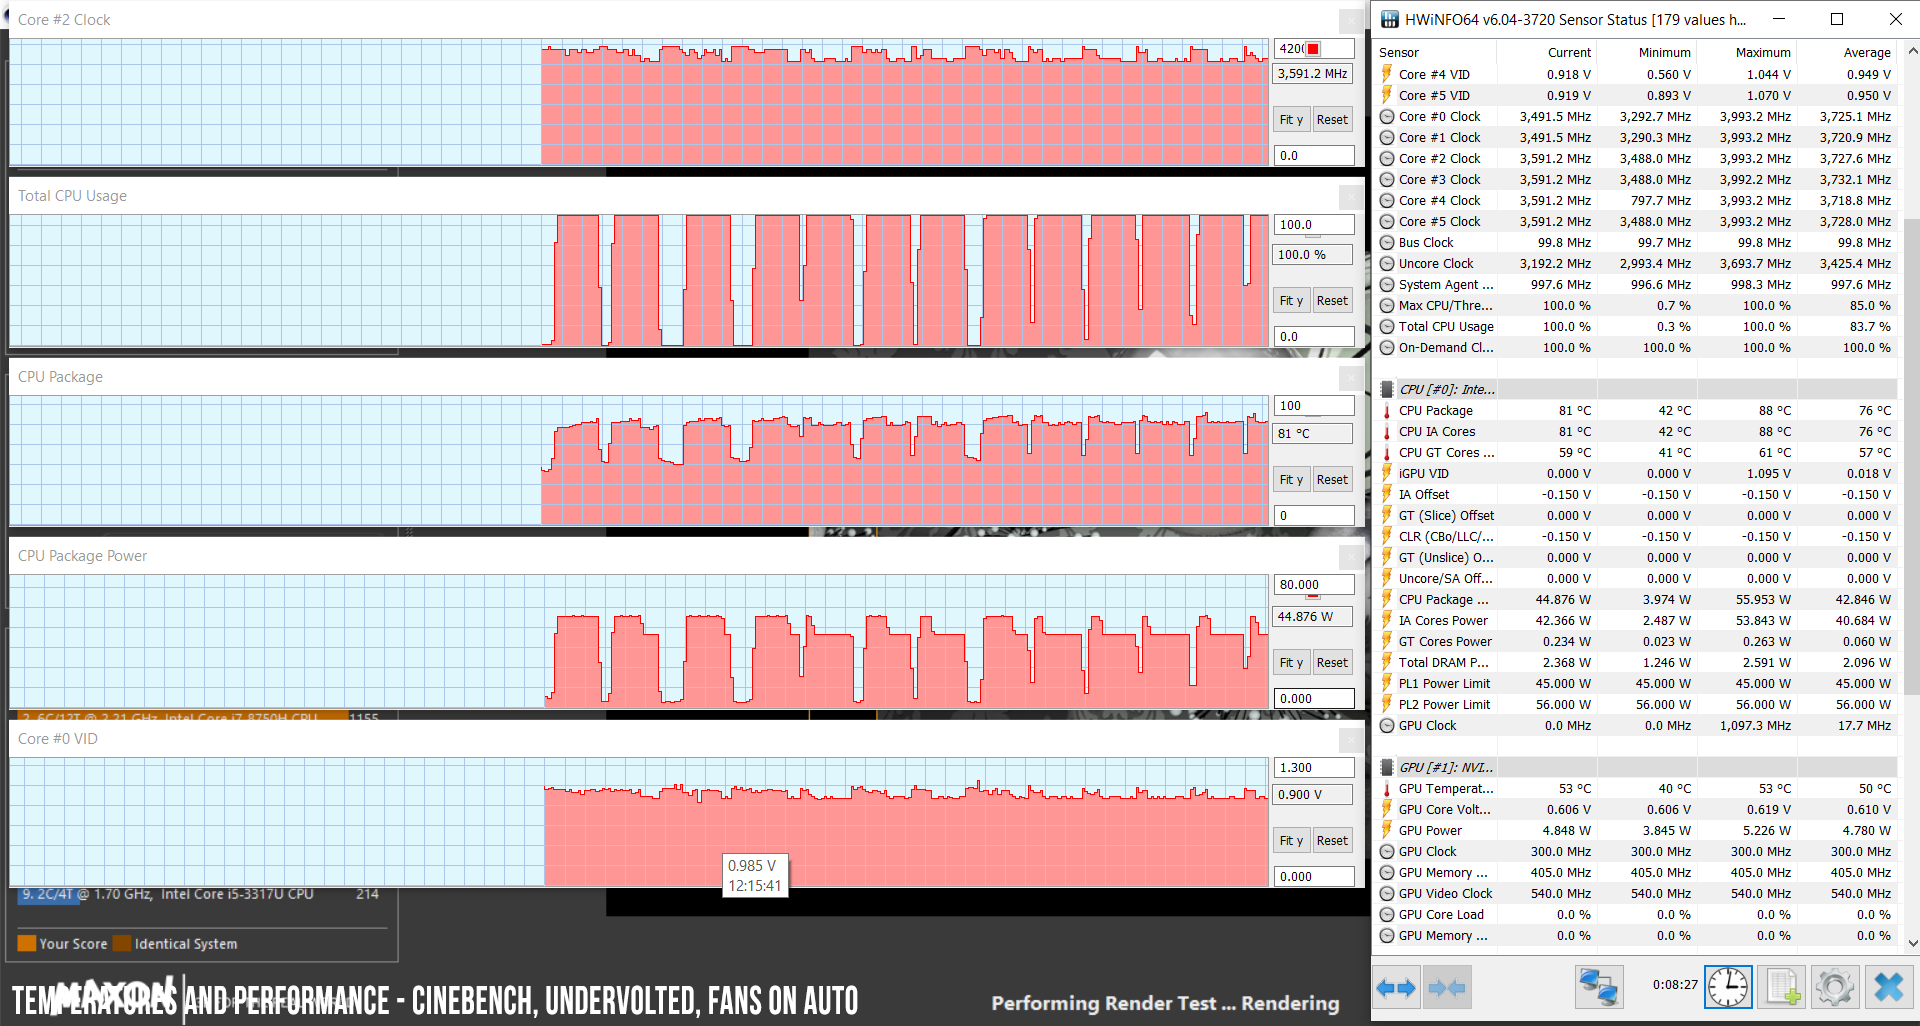Click the thermometer icon beside CPU IA Cores

click(x=1387, y=432)
